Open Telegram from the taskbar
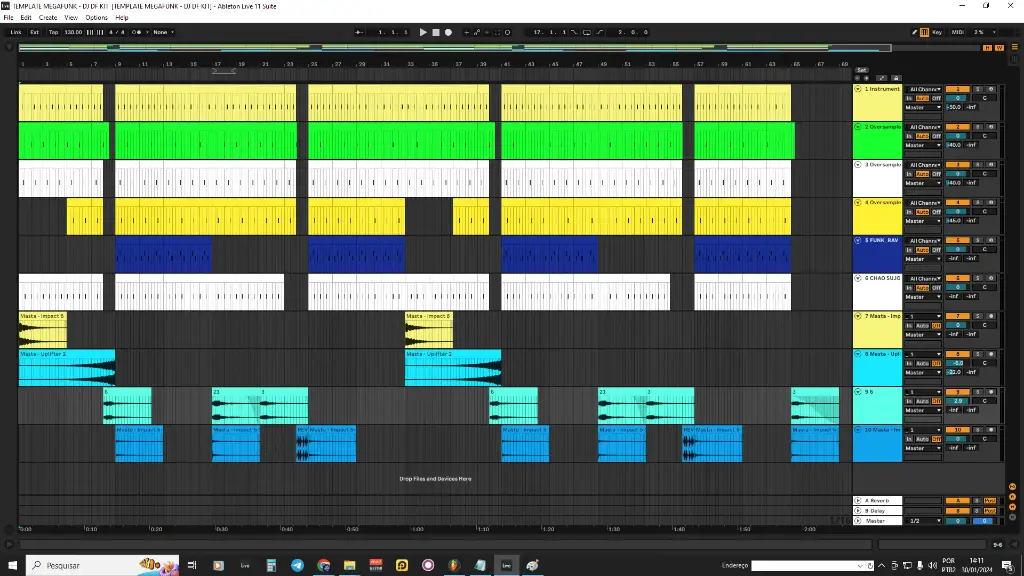The height and width of the screenshot is (576, 1024). (297, 566)
